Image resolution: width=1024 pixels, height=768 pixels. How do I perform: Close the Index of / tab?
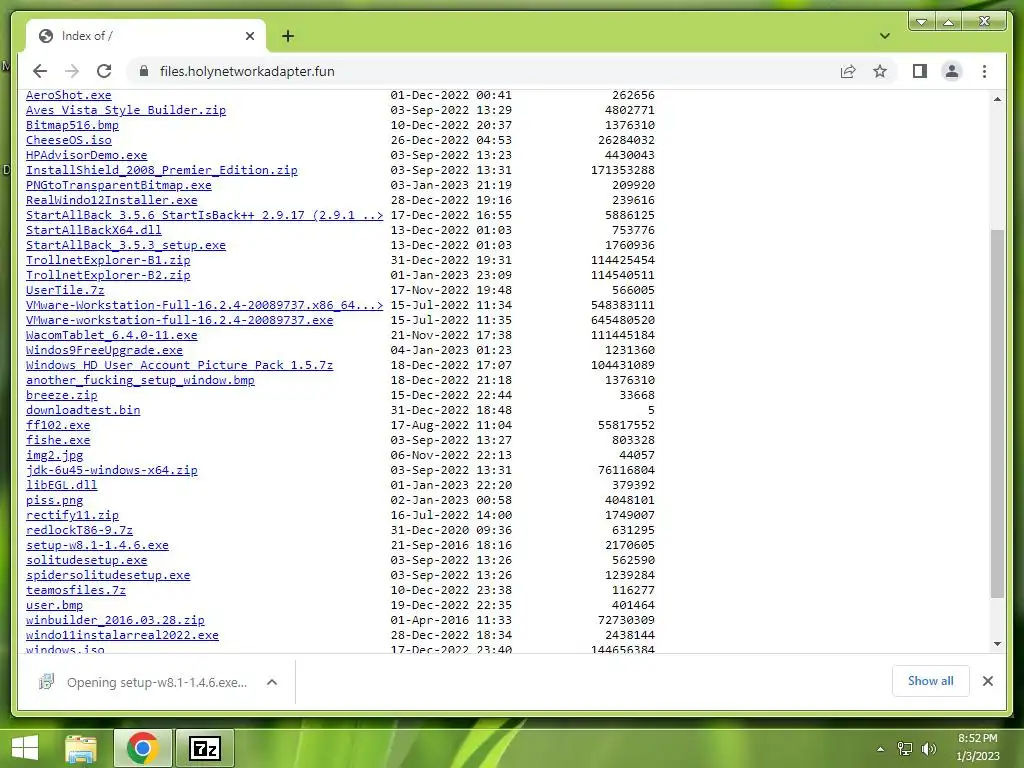[x=249, y=36]
